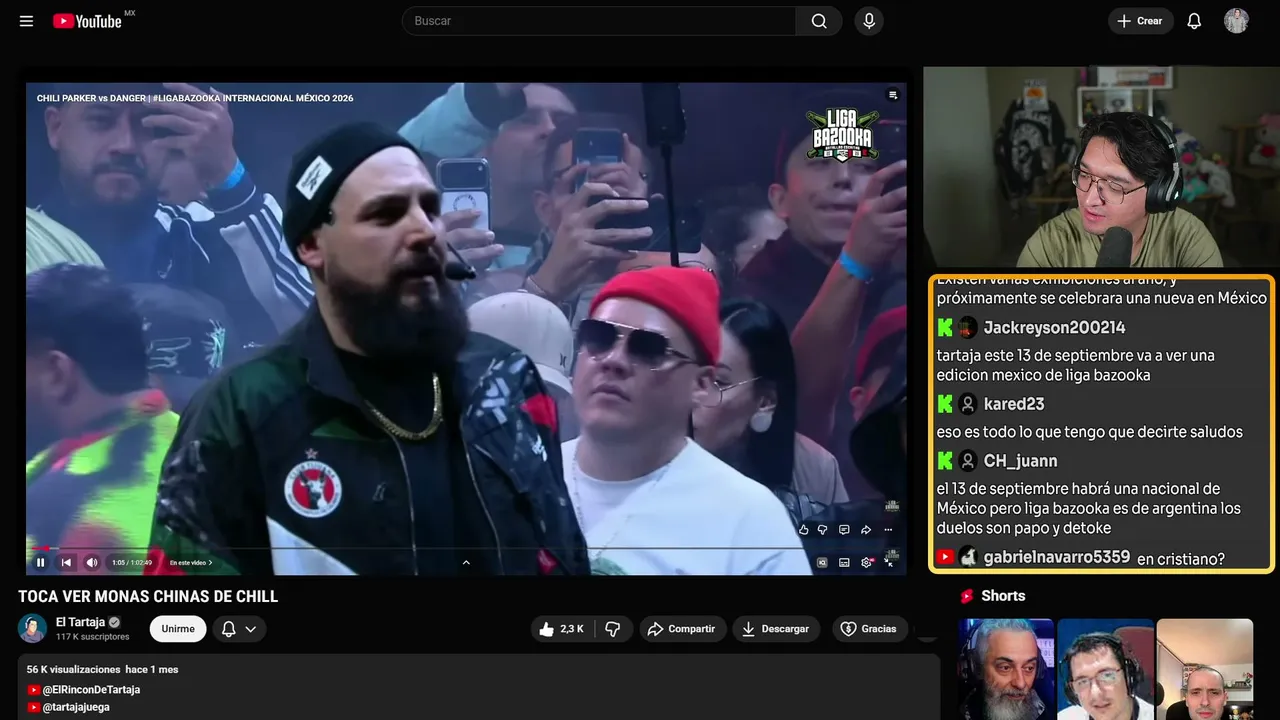Jump to the previous video
Viewport: 1280px width, 720px height.
(x=66, y=562)
